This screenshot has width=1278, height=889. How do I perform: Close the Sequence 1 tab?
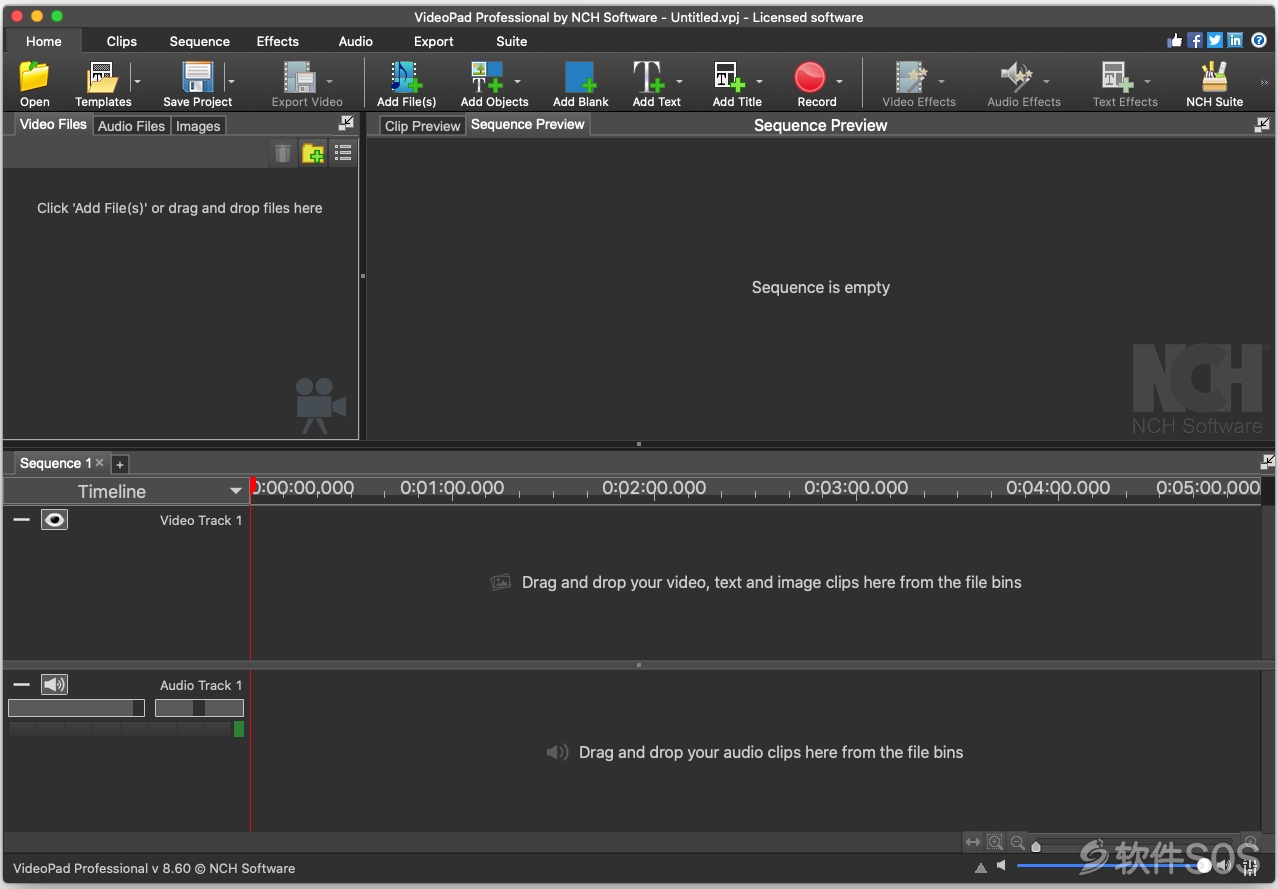99,463
